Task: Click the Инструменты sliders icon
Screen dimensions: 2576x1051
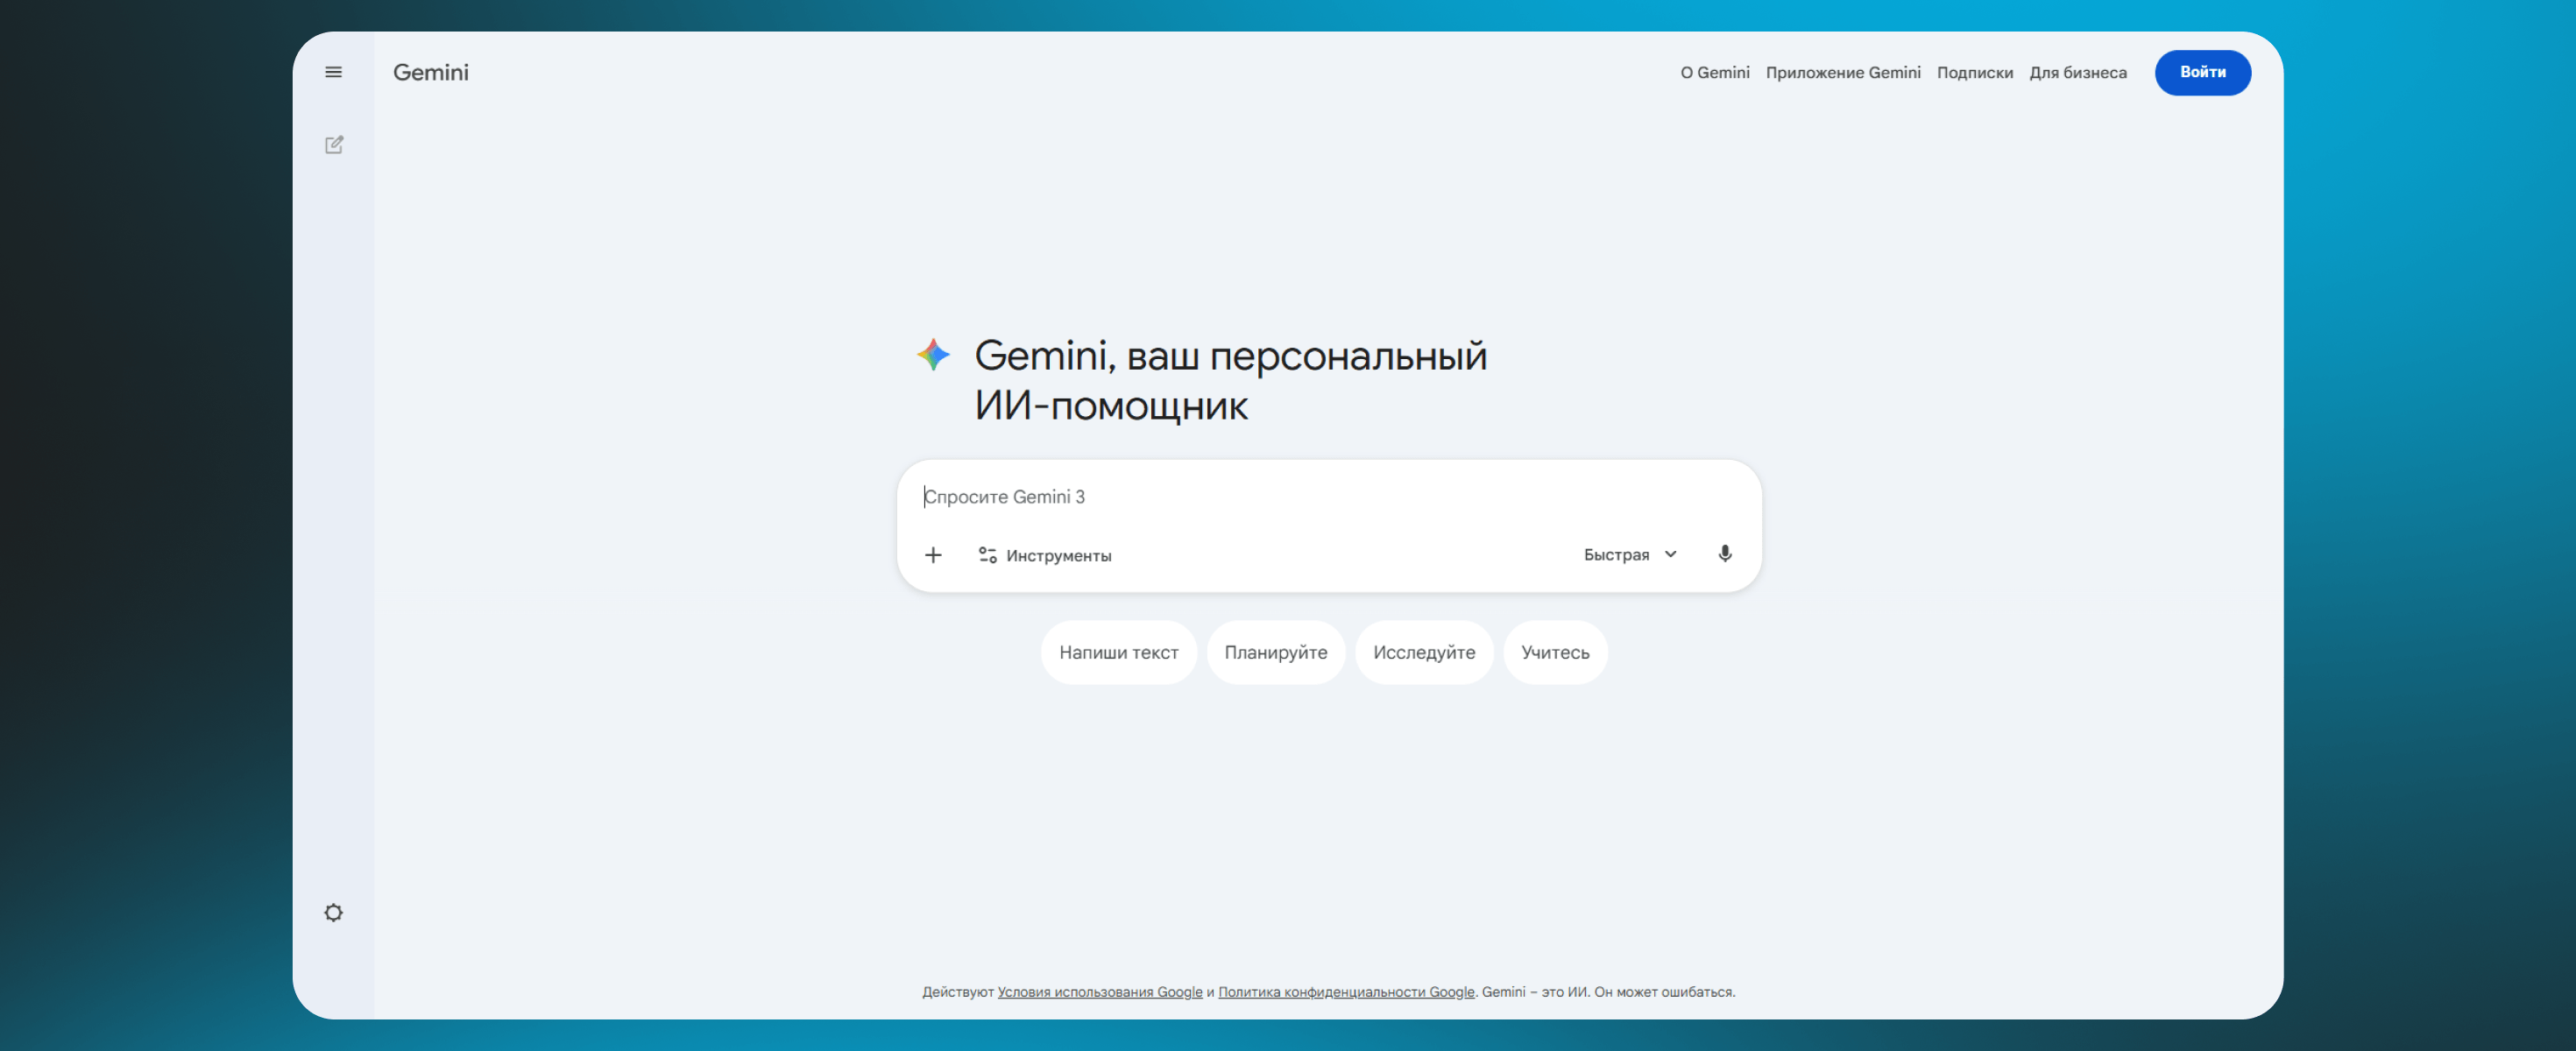Action: (x=987, y=555)
